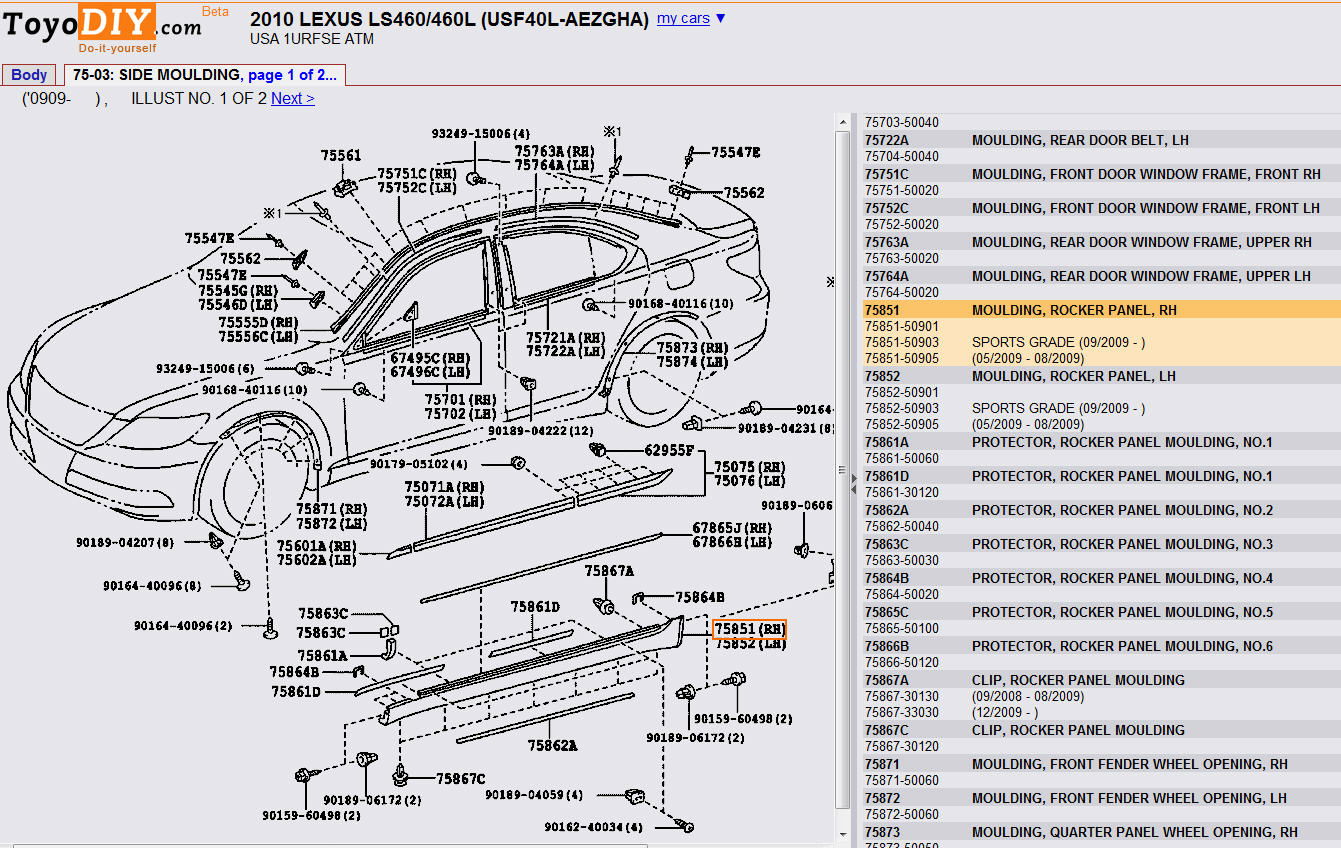
Task: Select diagram label 75555D (RH)
Action: pos(258,322)
